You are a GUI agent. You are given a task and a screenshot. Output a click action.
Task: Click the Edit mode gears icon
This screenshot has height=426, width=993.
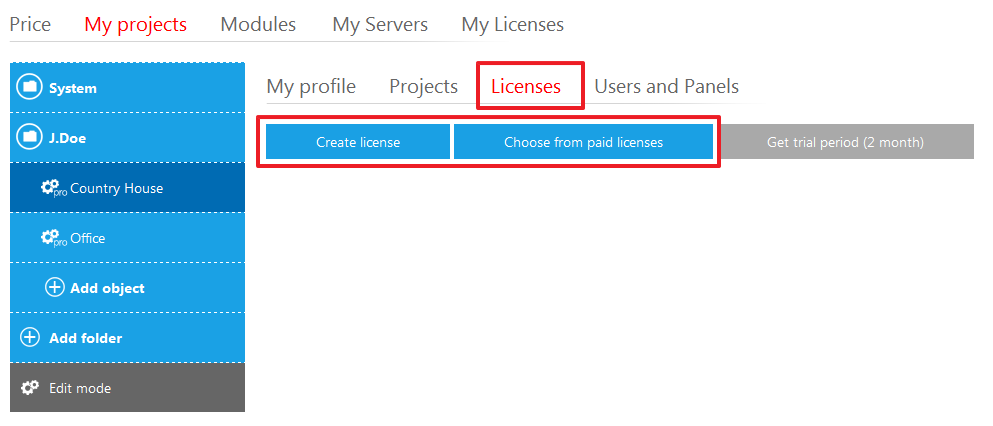tap(30, 387)
